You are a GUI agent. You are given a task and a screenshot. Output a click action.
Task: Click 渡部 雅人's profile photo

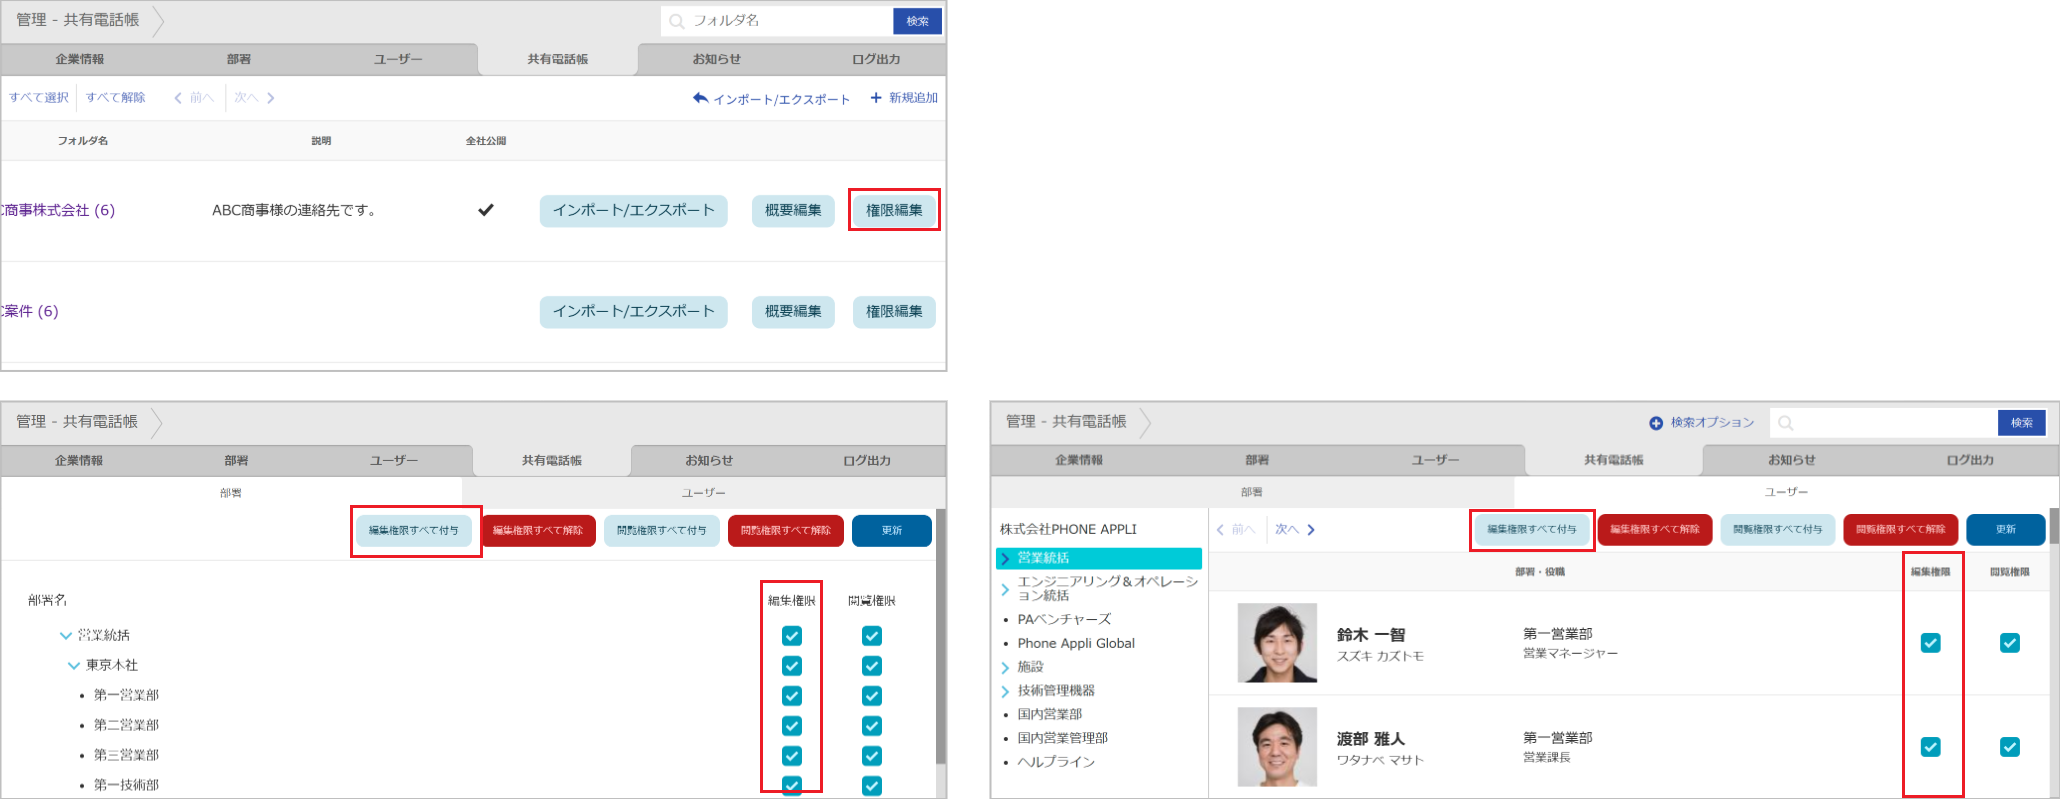(x=1277, y=747)
